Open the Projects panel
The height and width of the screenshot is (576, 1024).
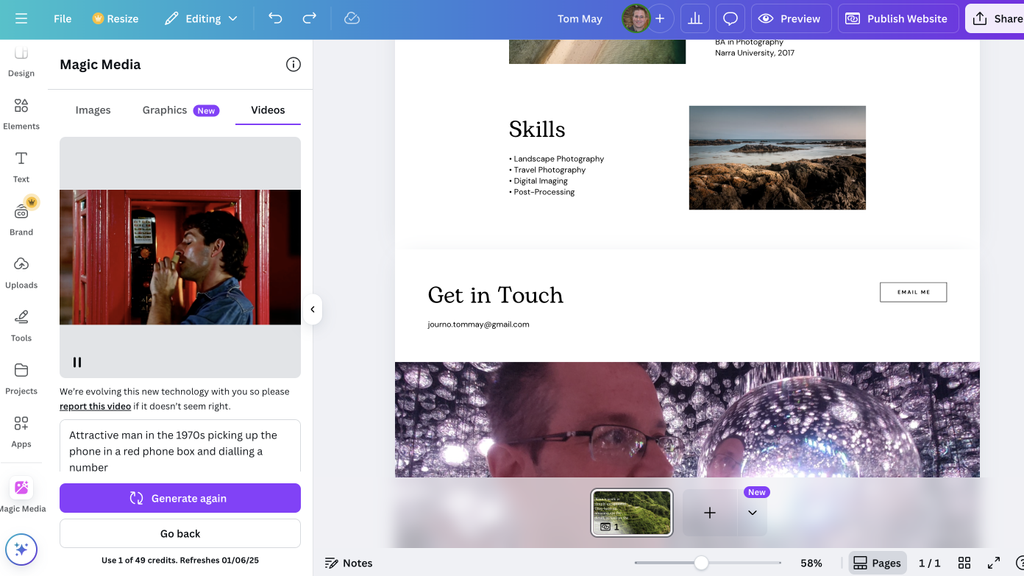tap(20, 377)
